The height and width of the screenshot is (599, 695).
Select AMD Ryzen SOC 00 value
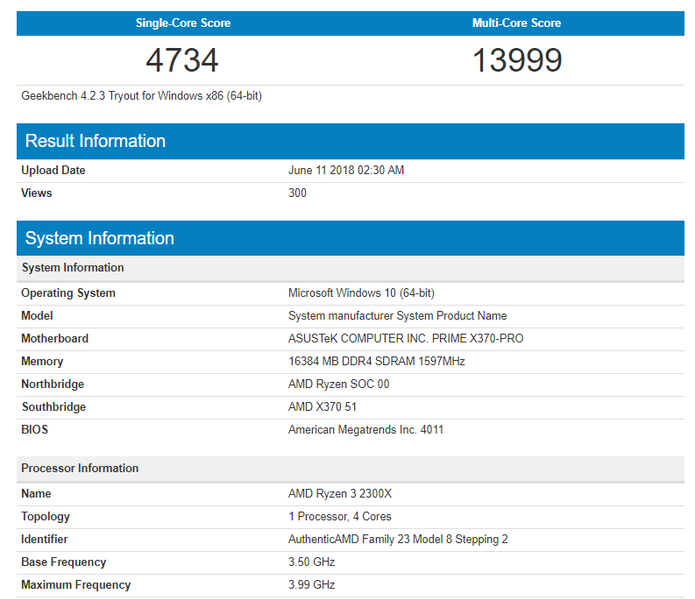pyautogui.click(x=339, y=384)
